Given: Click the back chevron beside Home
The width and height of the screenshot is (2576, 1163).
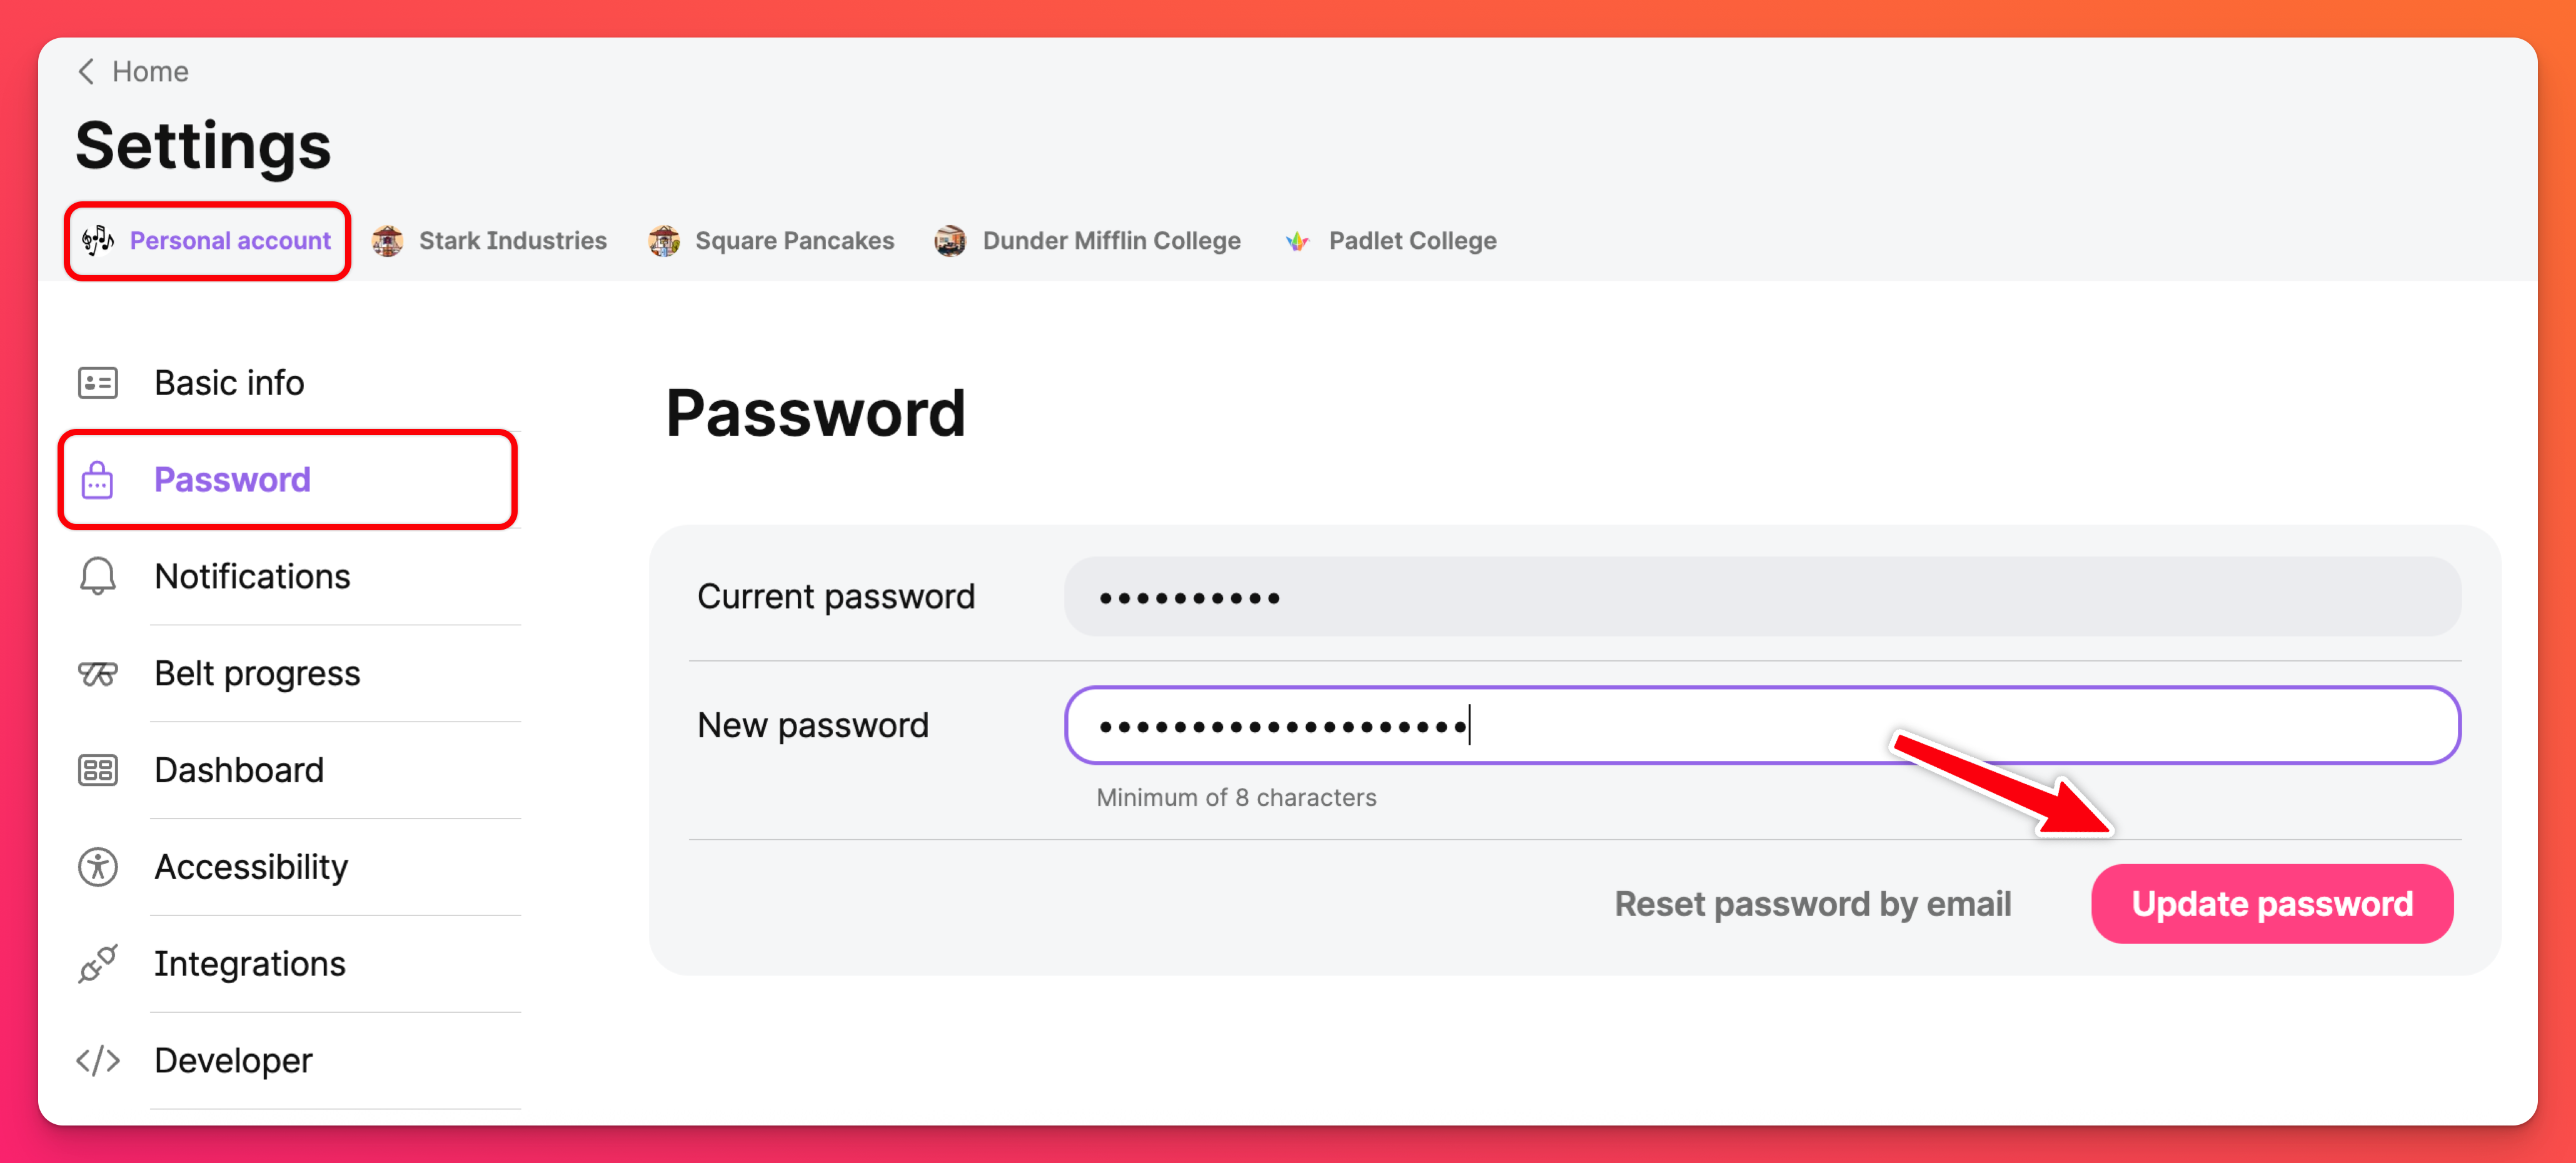Looking at the screenshot, I should [87, 72].
